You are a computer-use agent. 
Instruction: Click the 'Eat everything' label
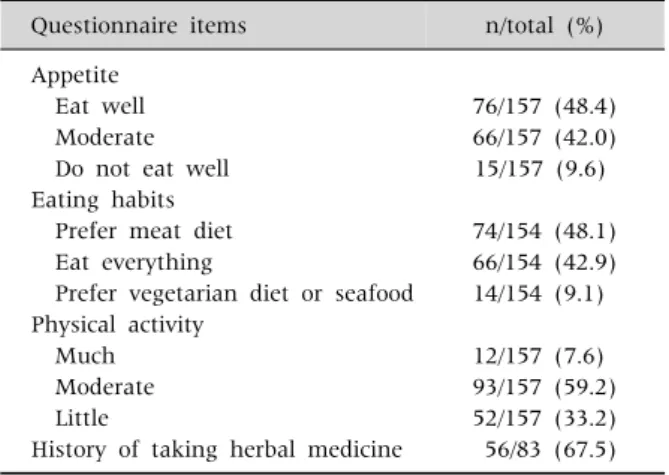tap(134, 262)
